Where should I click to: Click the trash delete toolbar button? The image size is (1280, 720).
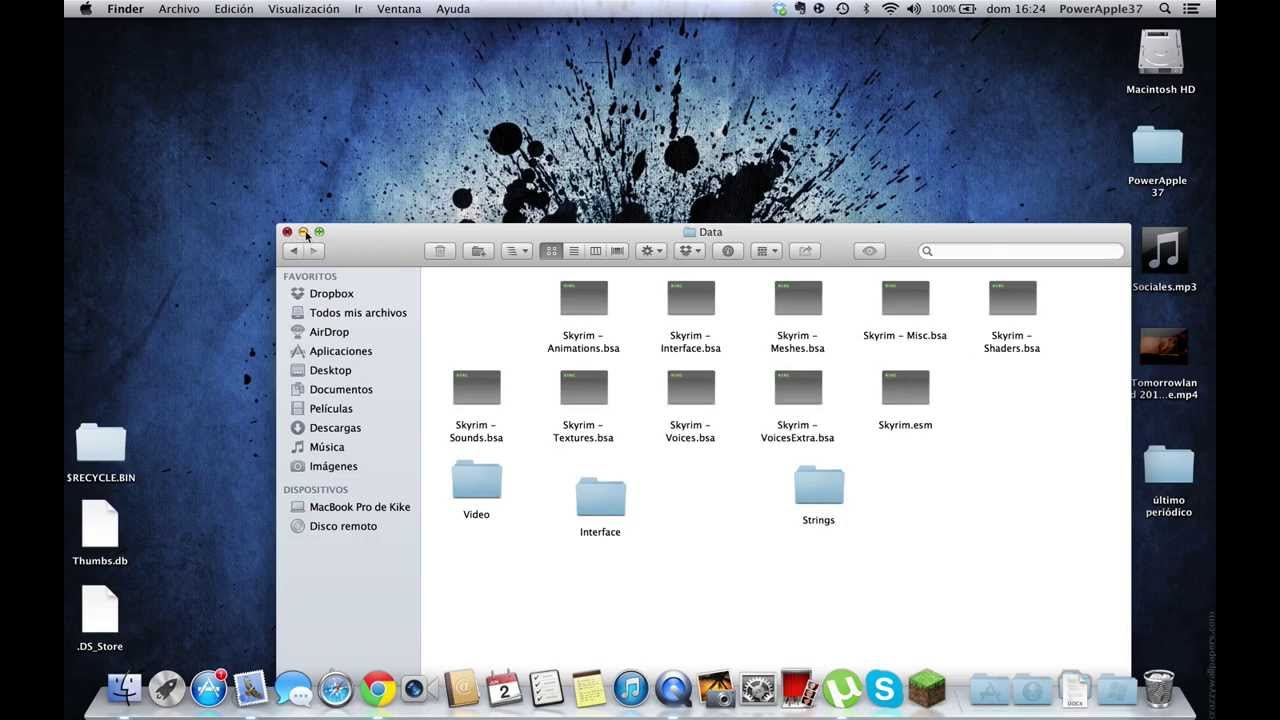(439, 251)
